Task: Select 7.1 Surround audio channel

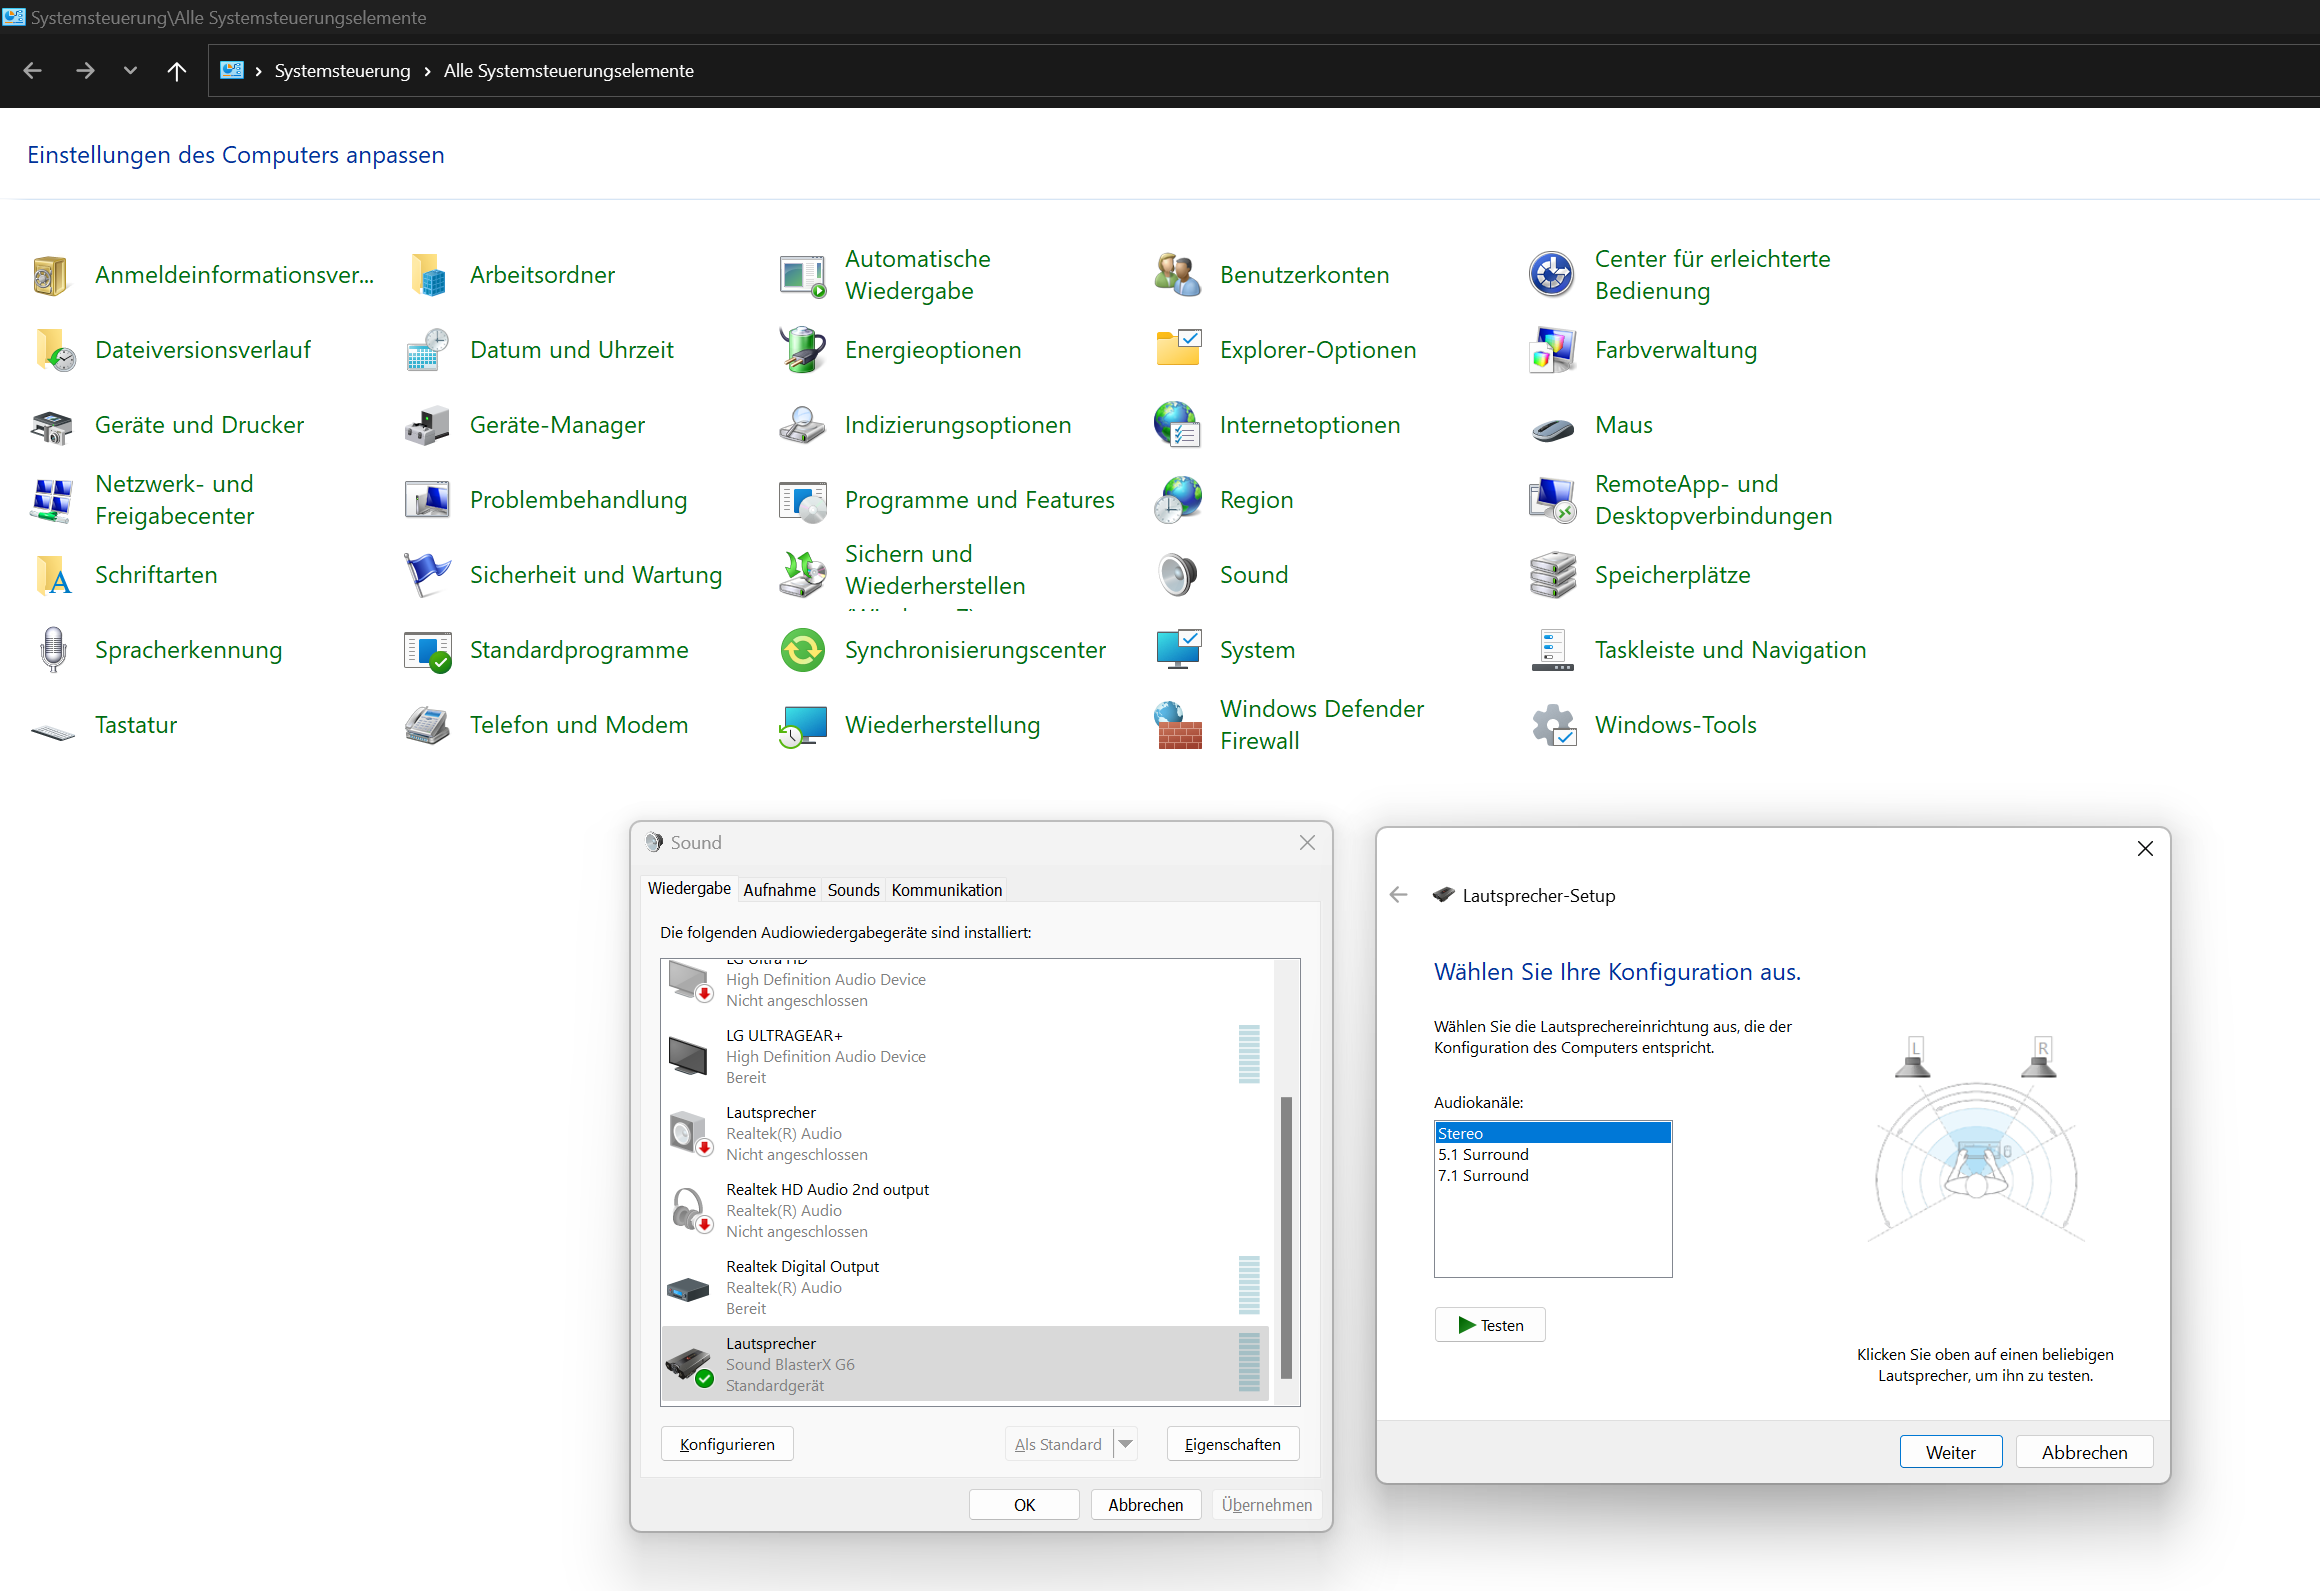Action: (x=1483, y=1175)
